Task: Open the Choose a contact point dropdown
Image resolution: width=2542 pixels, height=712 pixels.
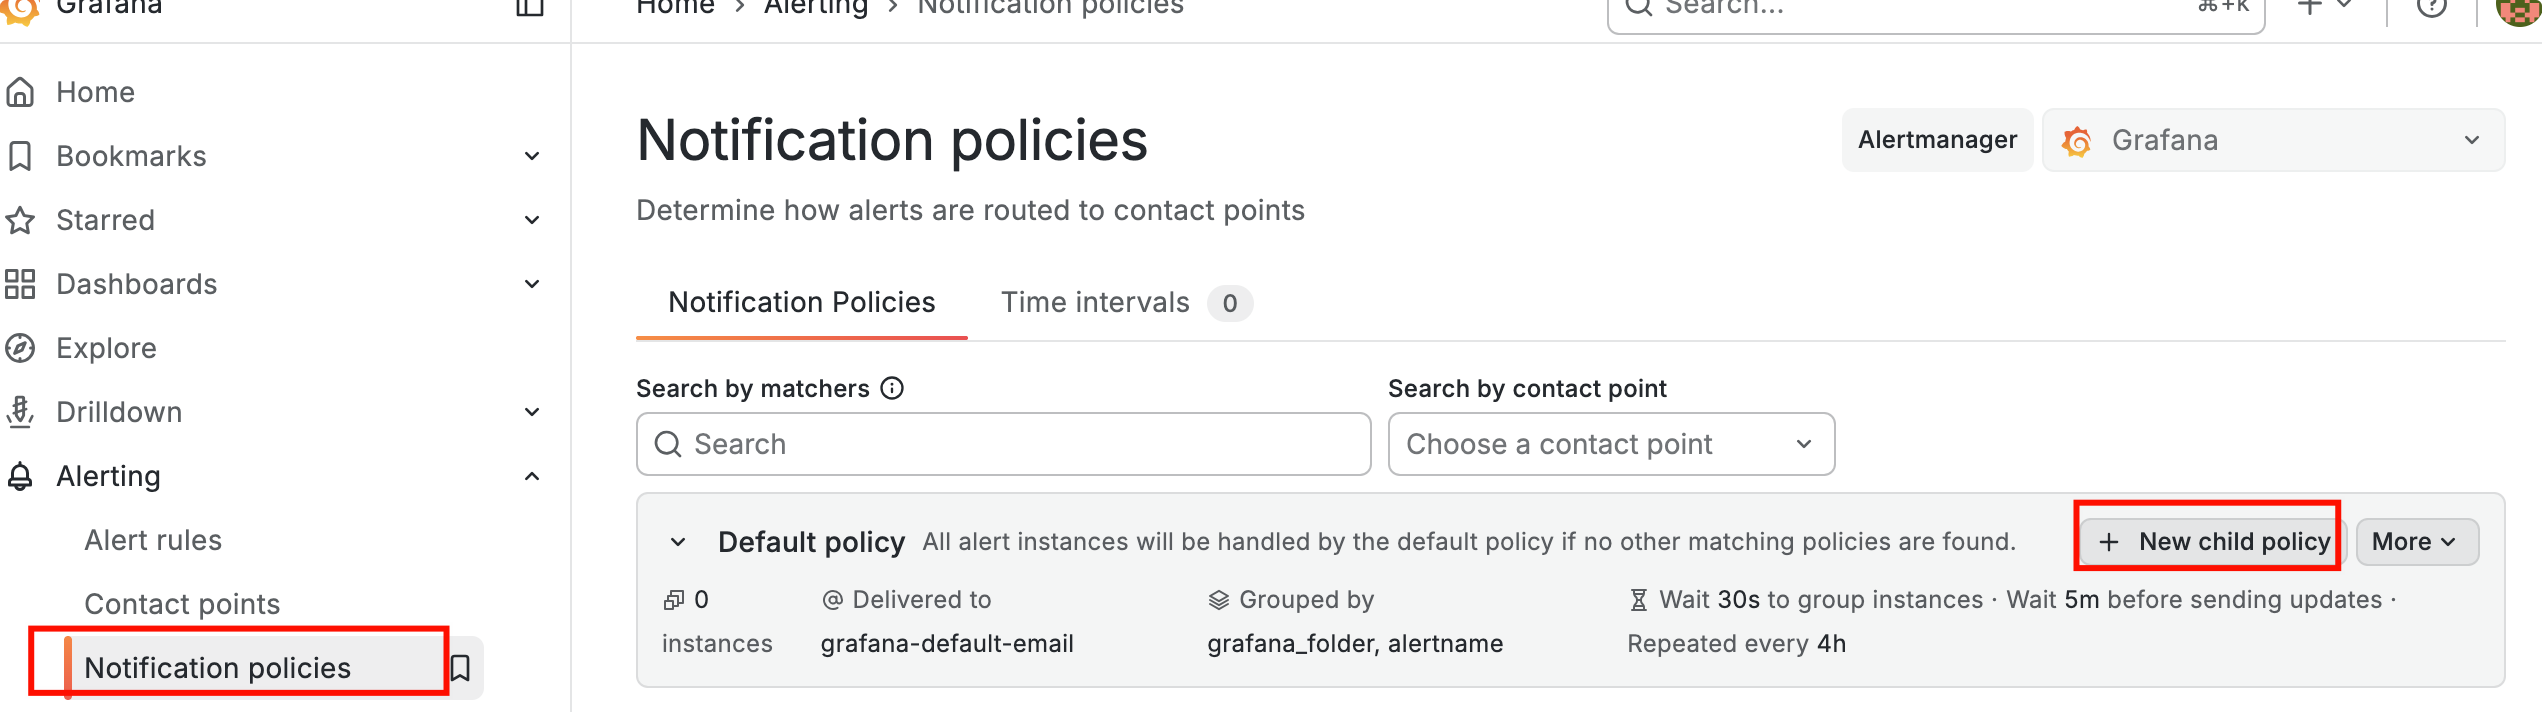Action: [1610, 444]
